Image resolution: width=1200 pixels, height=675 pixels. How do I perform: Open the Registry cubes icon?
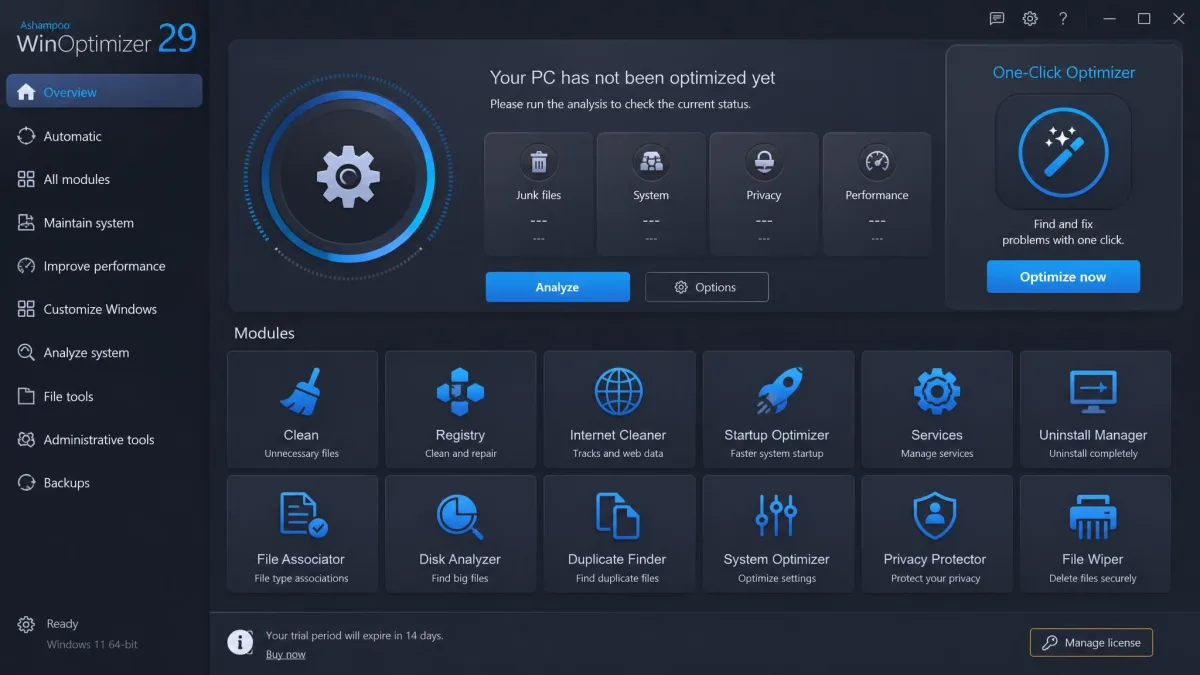tap(460, 392)
